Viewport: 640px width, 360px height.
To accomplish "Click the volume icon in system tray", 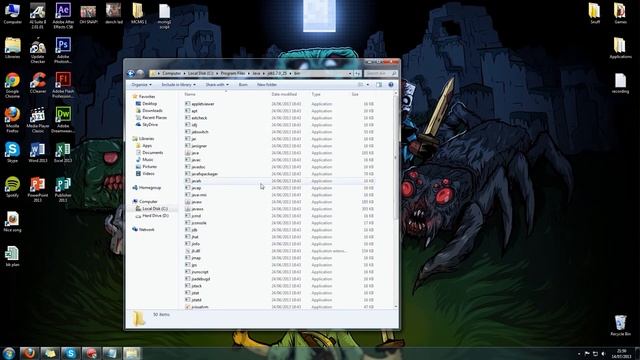I will [x=604, y=353].
